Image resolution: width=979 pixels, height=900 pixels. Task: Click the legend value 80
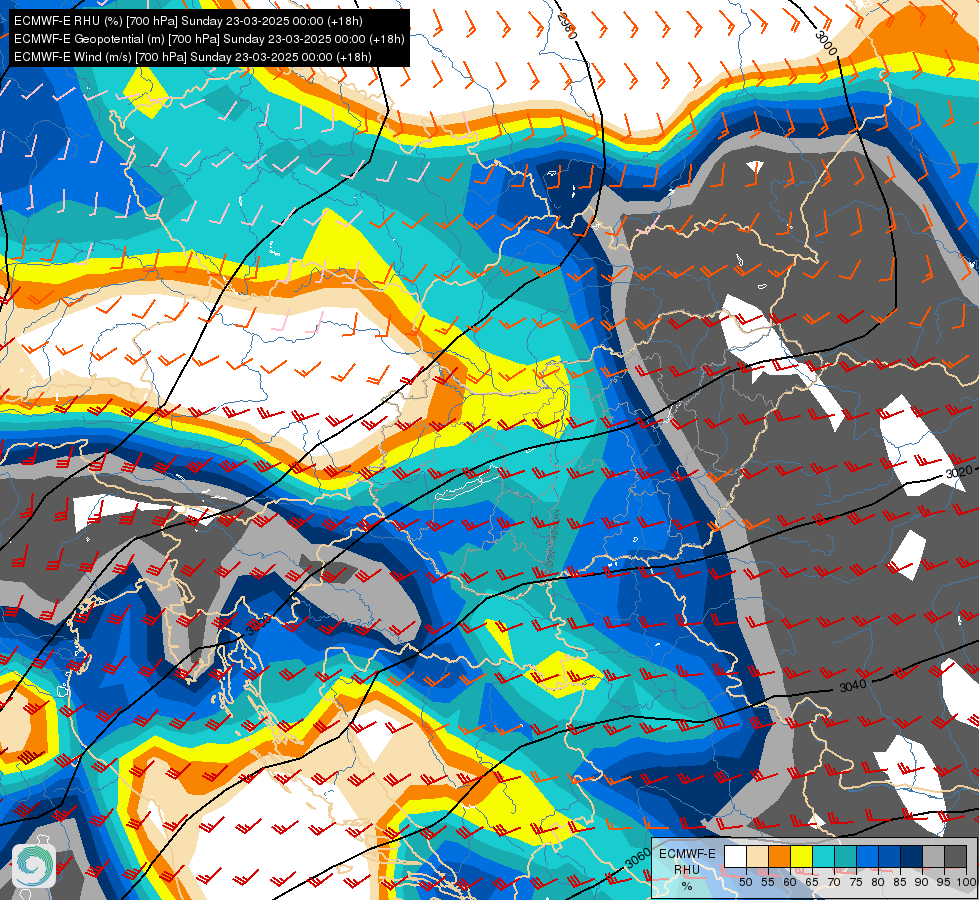878,882
